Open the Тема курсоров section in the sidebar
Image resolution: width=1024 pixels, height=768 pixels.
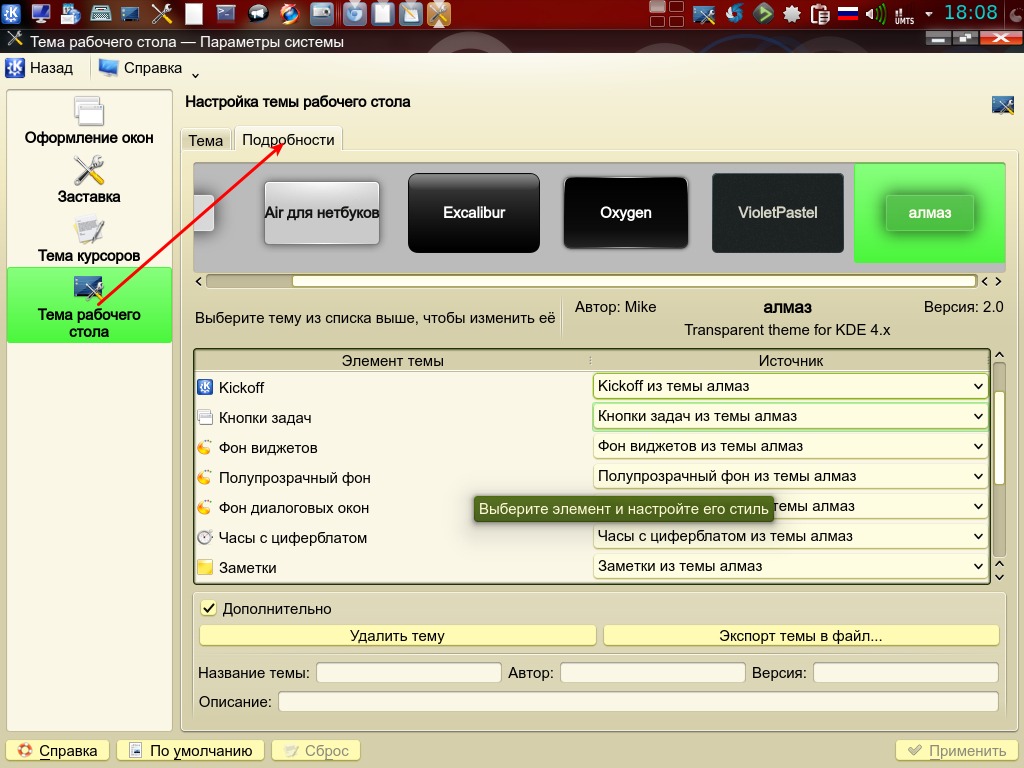[x=89, y=238]
